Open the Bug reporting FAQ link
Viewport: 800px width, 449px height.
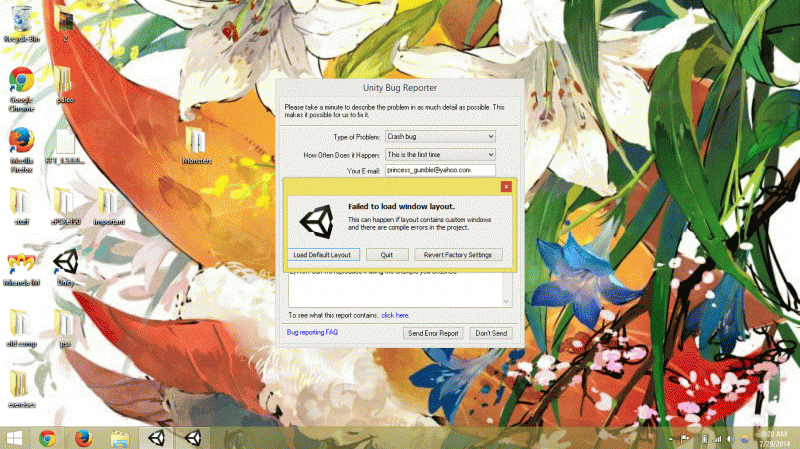[x=312, y=332]
